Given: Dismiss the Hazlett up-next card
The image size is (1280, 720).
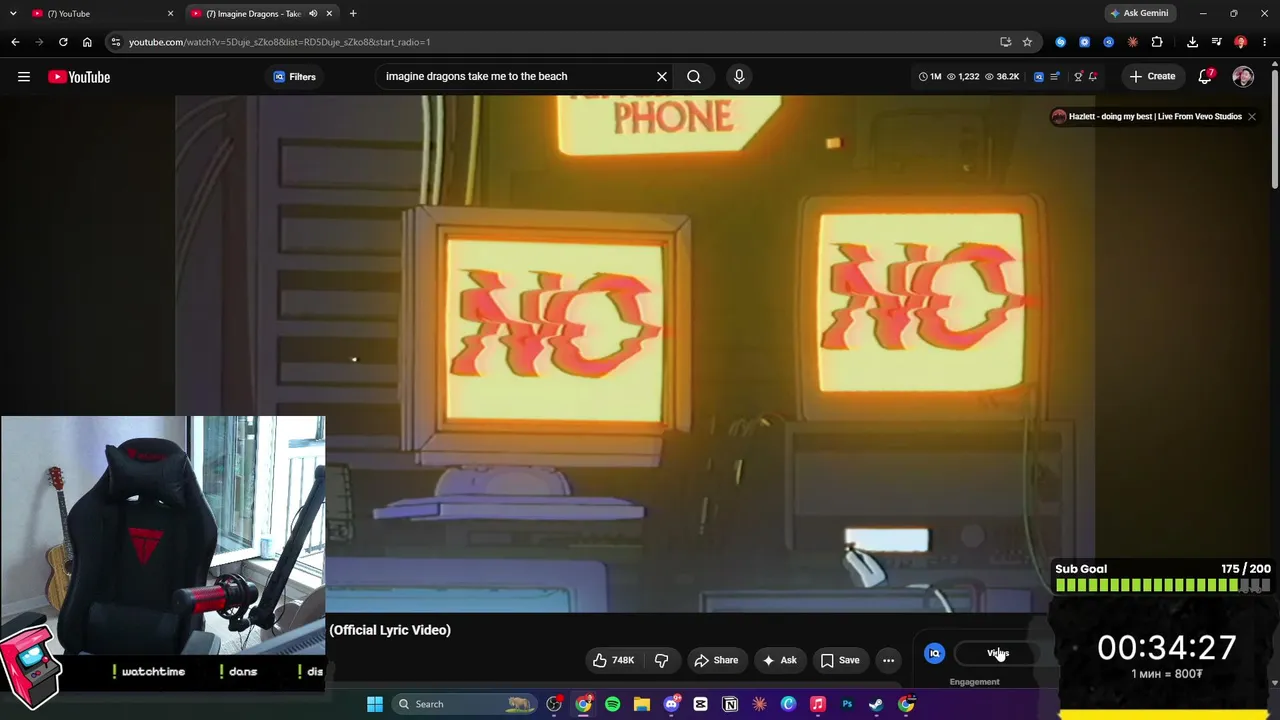Looking at the screenshot, I should [x=1251, y=117].
